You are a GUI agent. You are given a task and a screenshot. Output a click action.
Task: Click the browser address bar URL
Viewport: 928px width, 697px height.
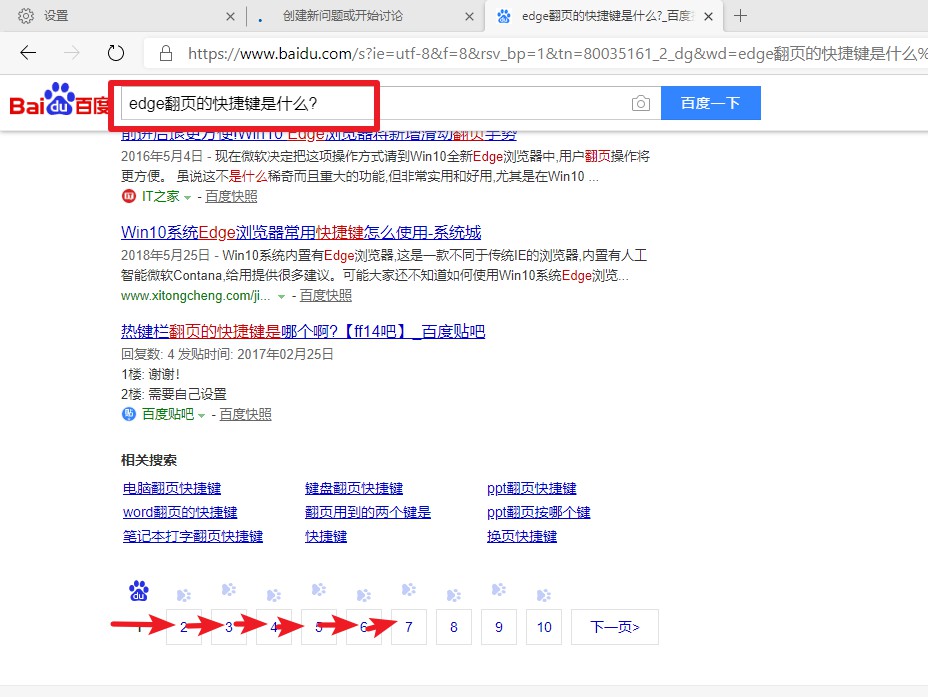pos(556,54)
